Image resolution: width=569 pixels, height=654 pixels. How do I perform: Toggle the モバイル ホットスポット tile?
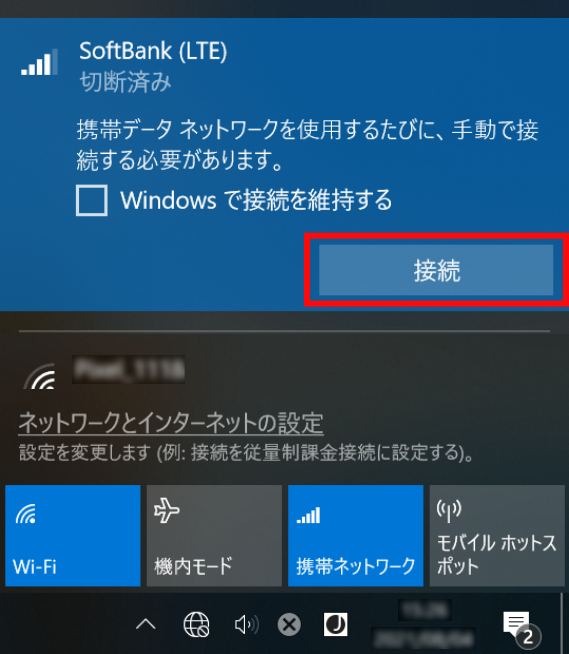pyautogui.click(x=497, y=536)
